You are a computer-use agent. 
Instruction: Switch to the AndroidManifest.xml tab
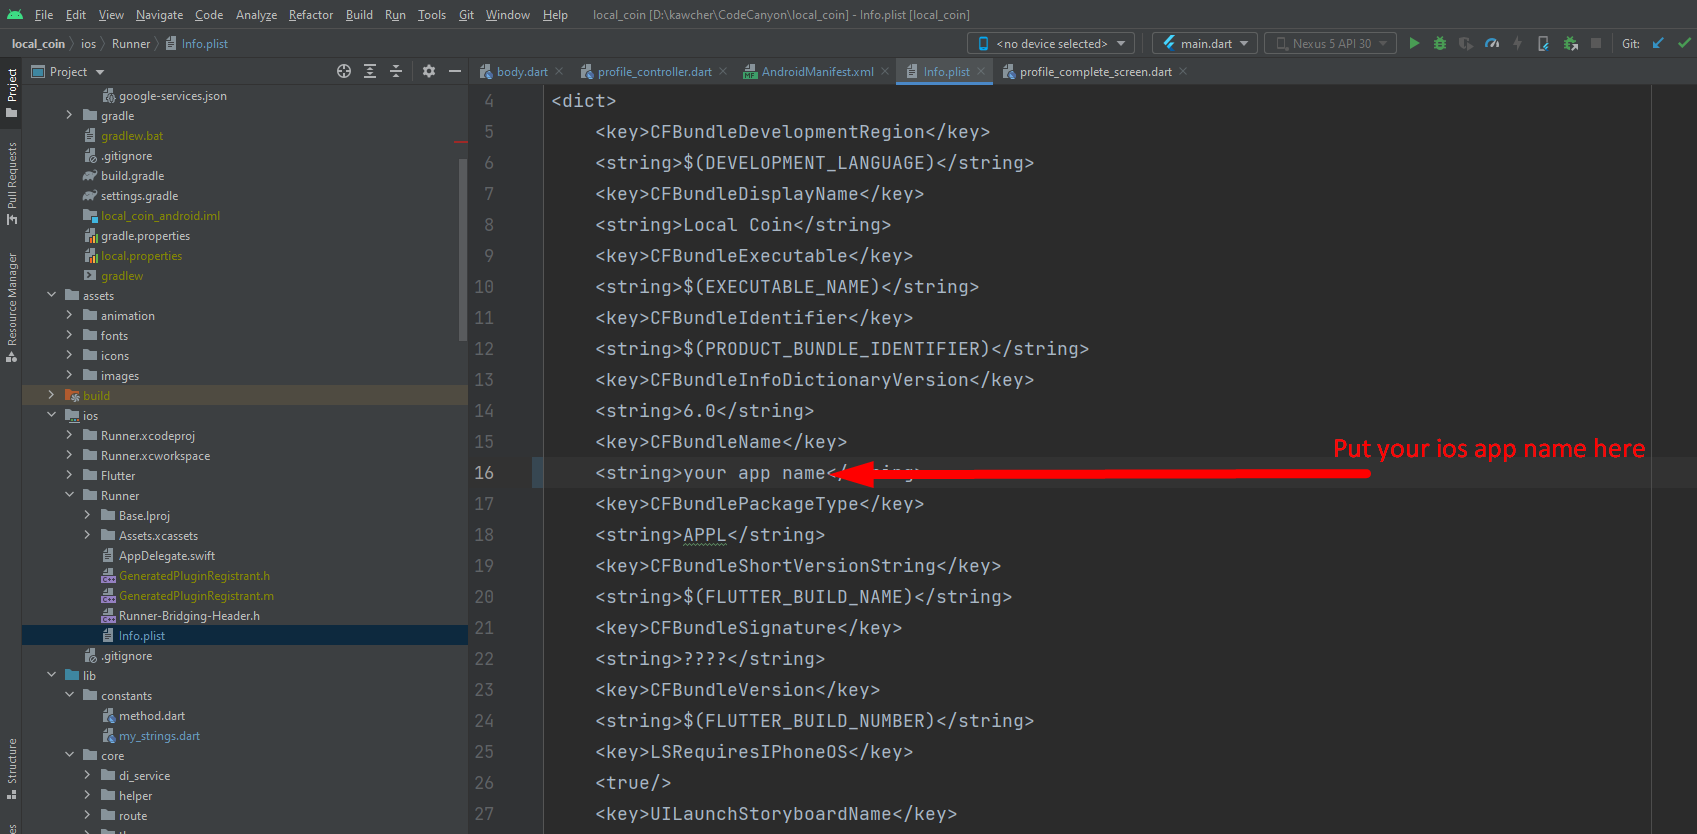817,72
